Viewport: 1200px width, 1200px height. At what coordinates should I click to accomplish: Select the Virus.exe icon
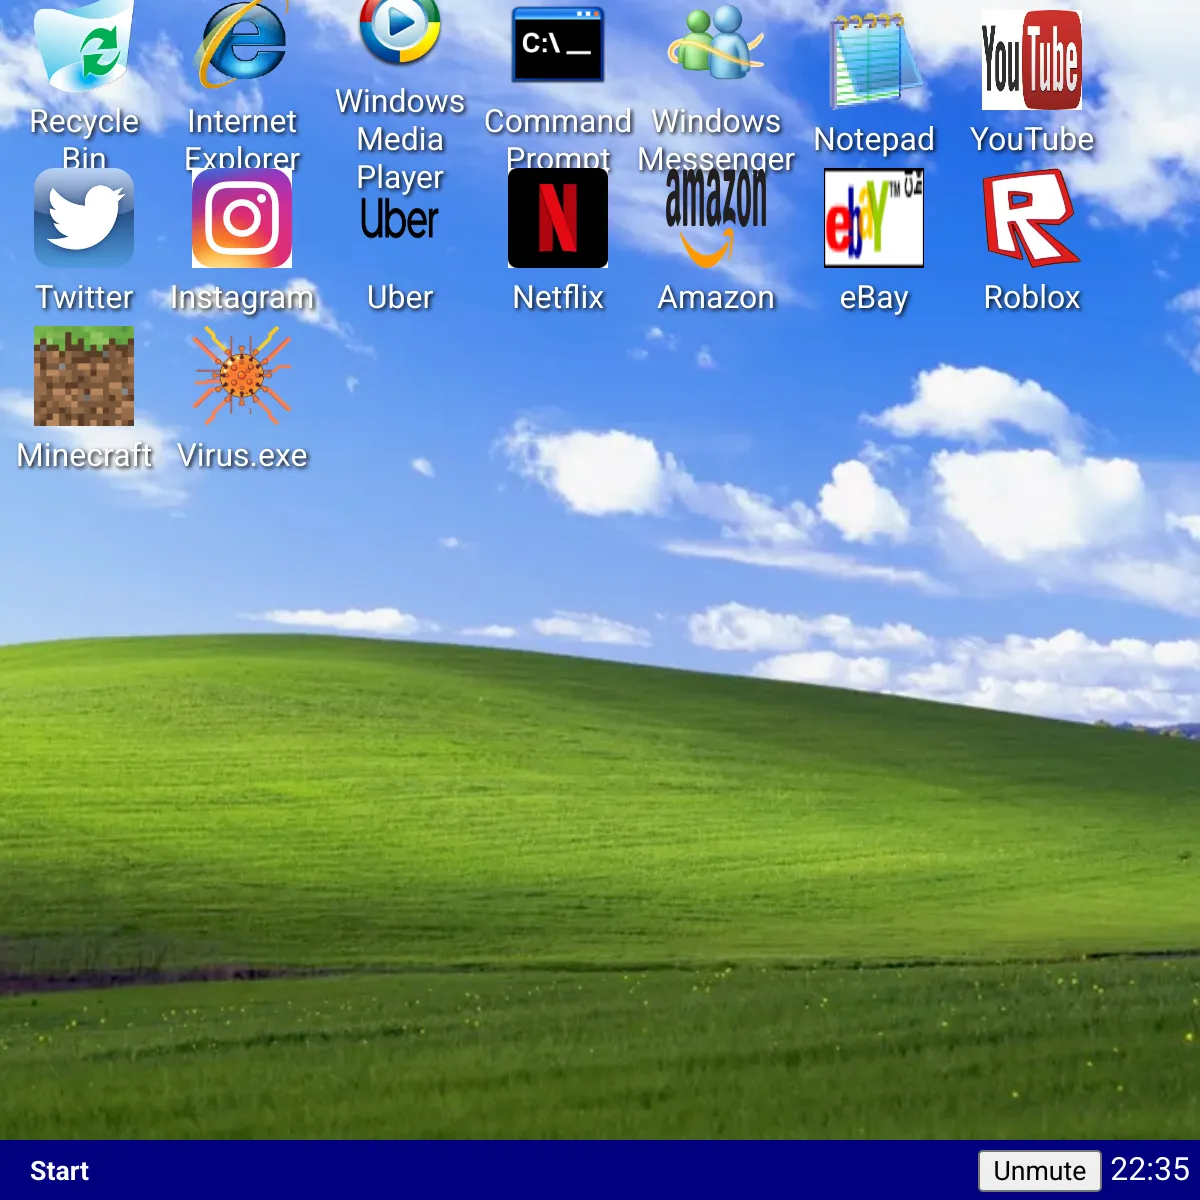[242, 376]
